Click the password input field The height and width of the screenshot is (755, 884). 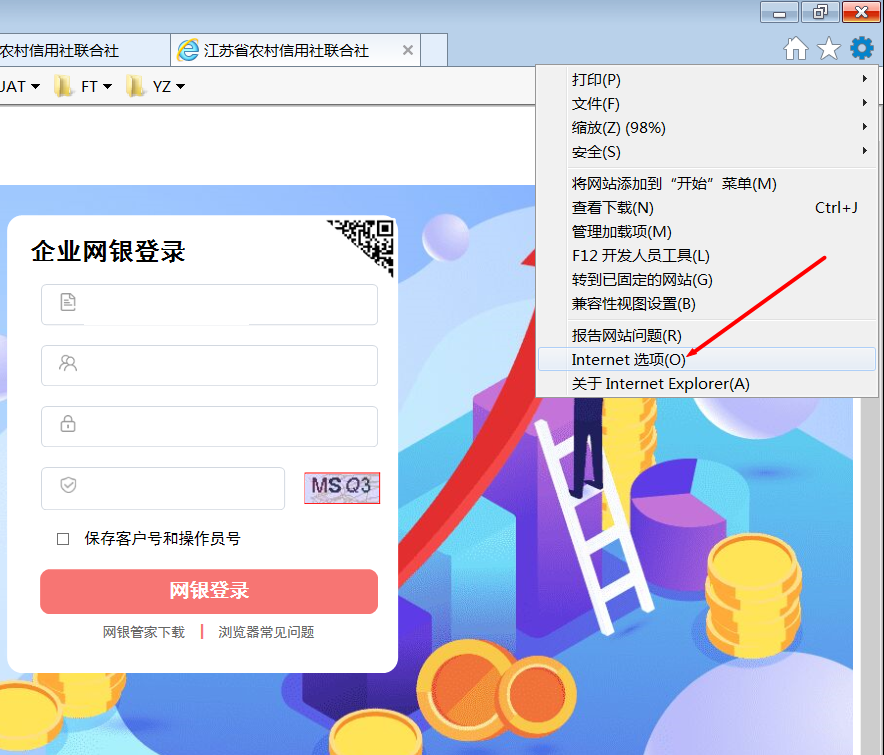(x=209, y=426)
